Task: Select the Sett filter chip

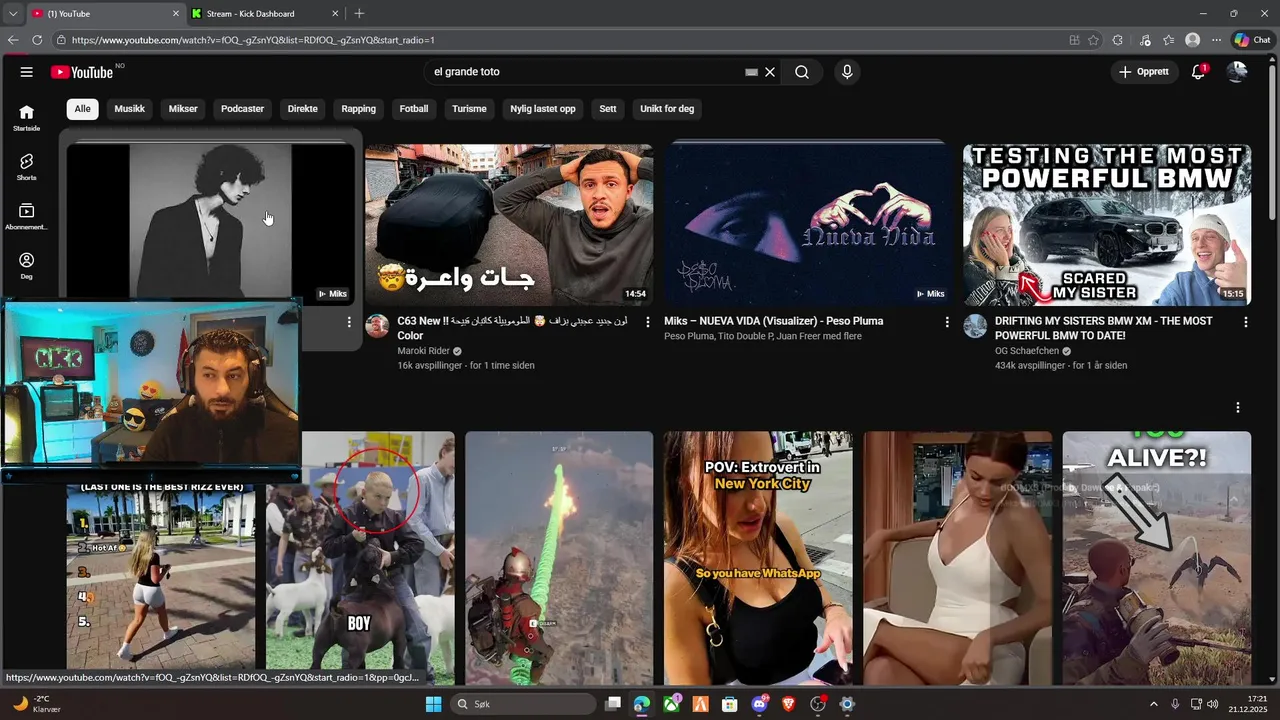Action: [x=608, y=108]
